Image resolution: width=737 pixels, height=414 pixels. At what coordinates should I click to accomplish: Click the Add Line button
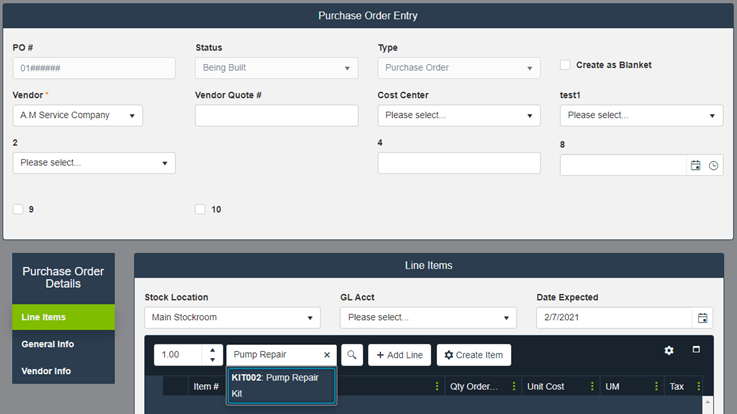pos(399,355)
